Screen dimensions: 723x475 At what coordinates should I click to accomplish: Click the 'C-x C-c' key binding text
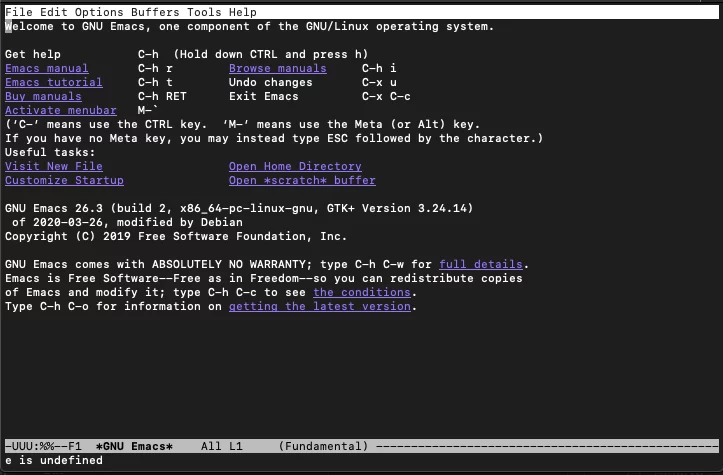pos(386,96)
